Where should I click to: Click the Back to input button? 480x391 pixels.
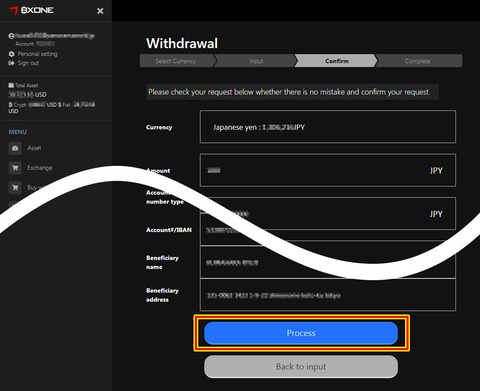point(301,367)
